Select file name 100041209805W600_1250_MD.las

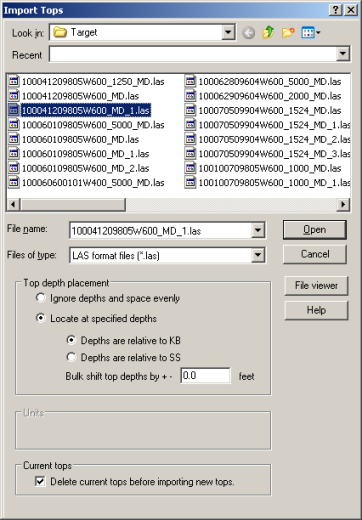point(93,81)
